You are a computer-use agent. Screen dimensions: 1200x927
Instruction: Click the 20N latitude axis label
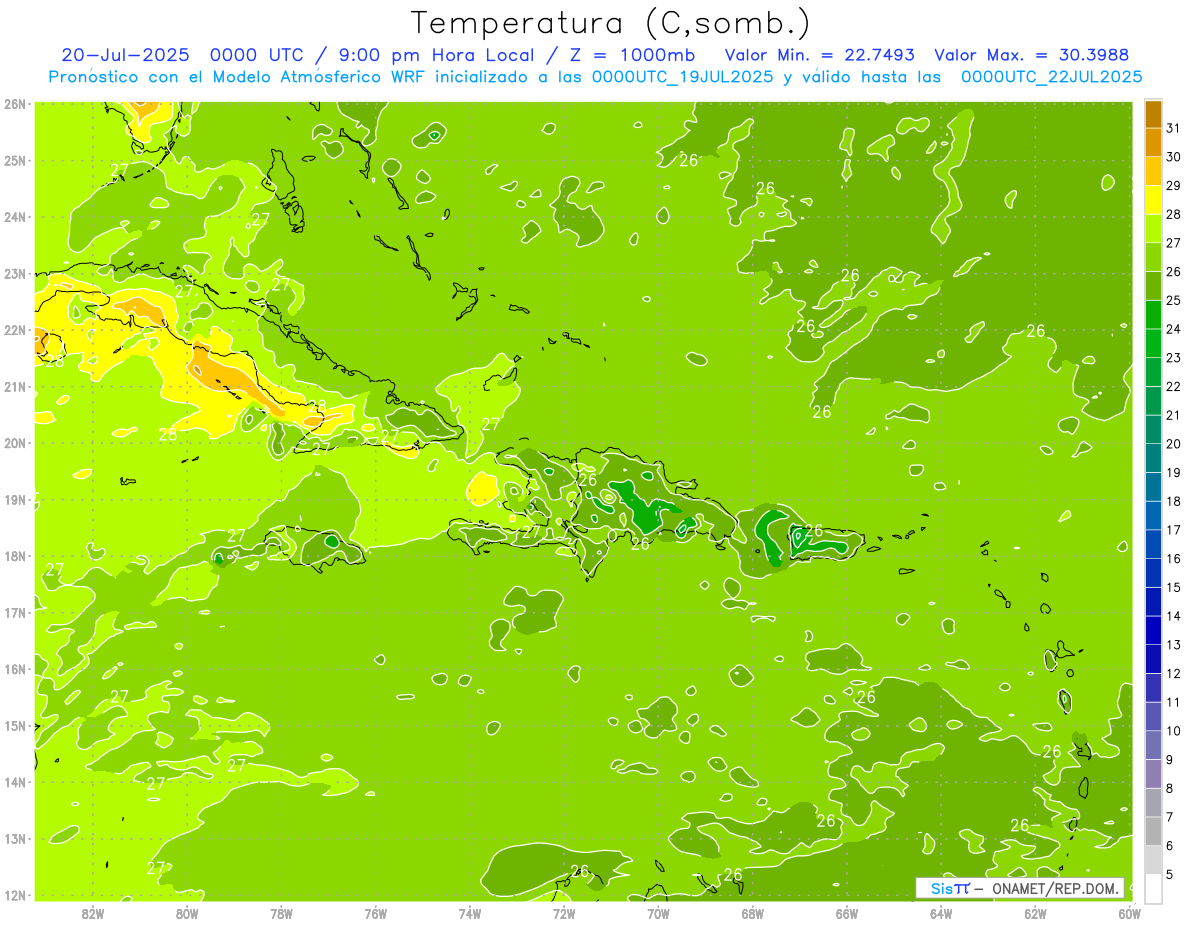(15, 443)
